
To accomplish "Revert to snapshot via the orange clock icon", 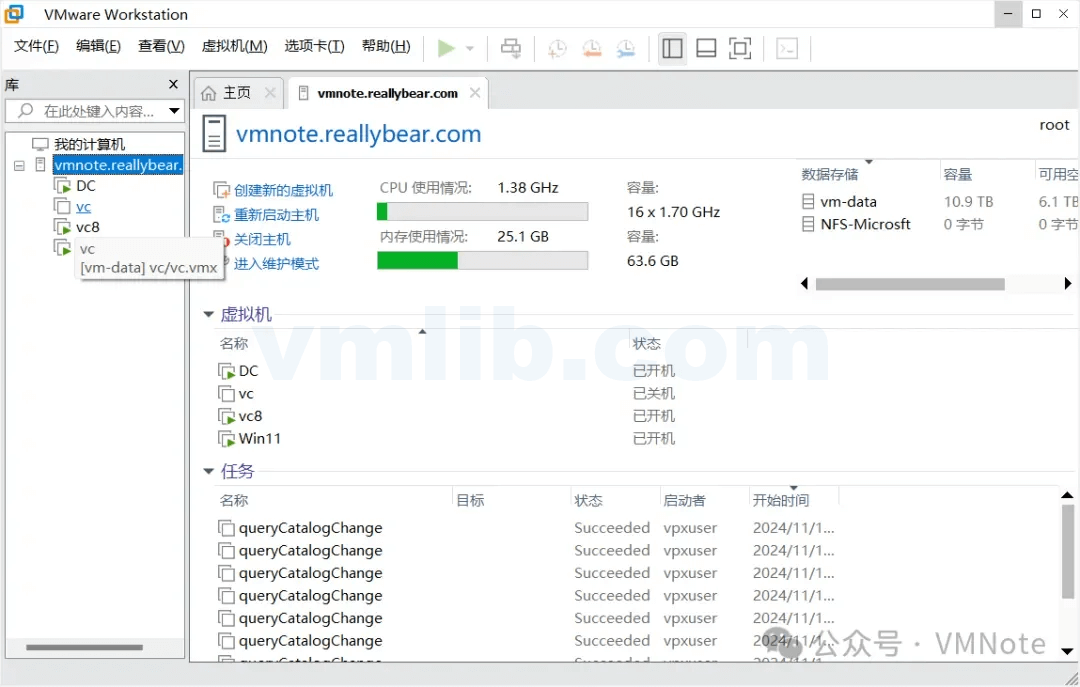I will (x=591, y=47).
